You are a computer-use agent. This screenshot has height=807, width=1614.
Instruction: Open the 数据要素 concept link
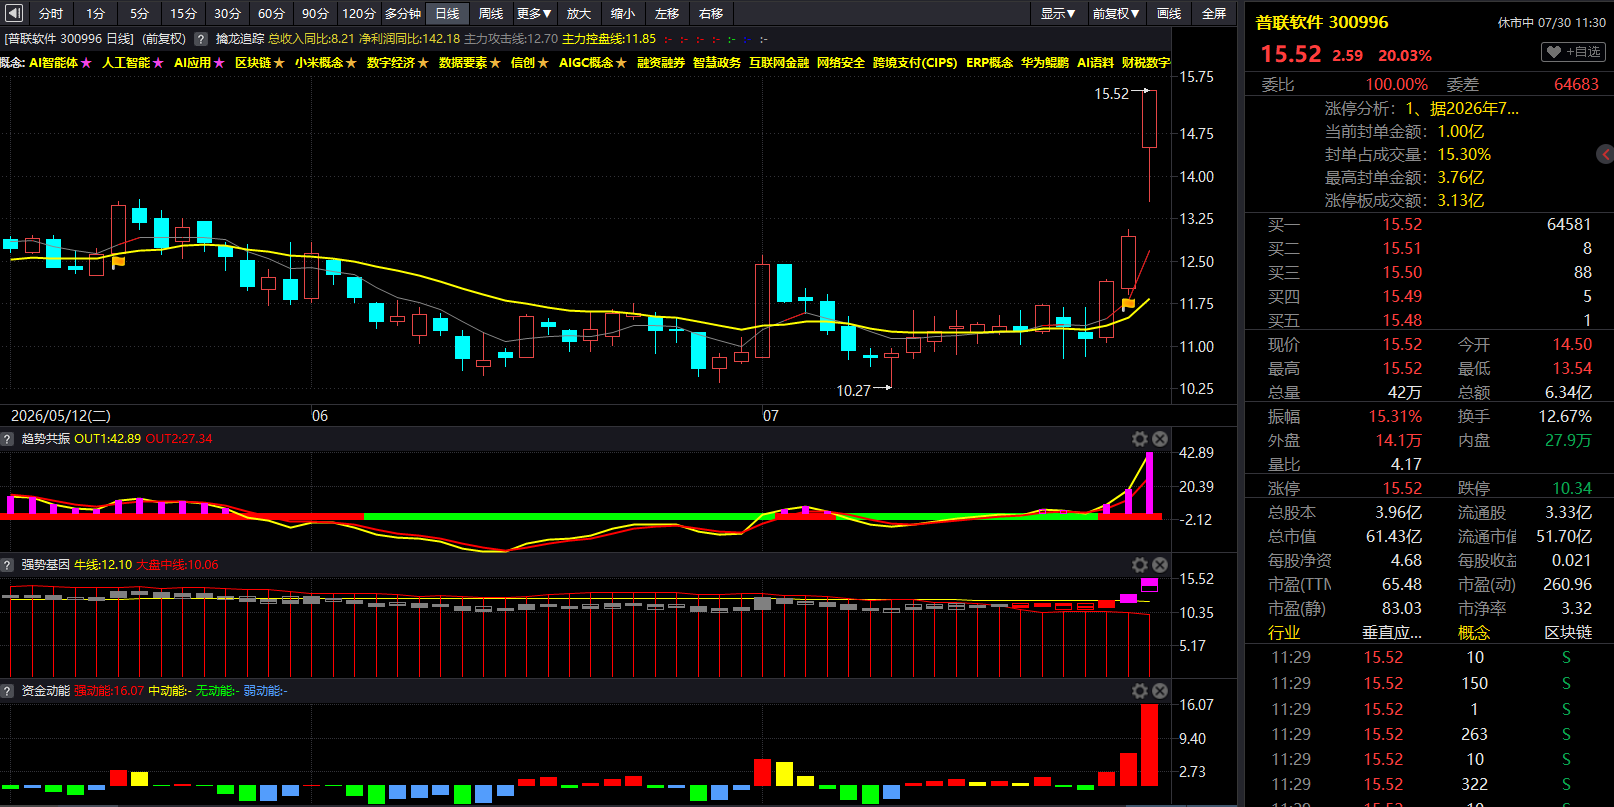click(463, 63)
